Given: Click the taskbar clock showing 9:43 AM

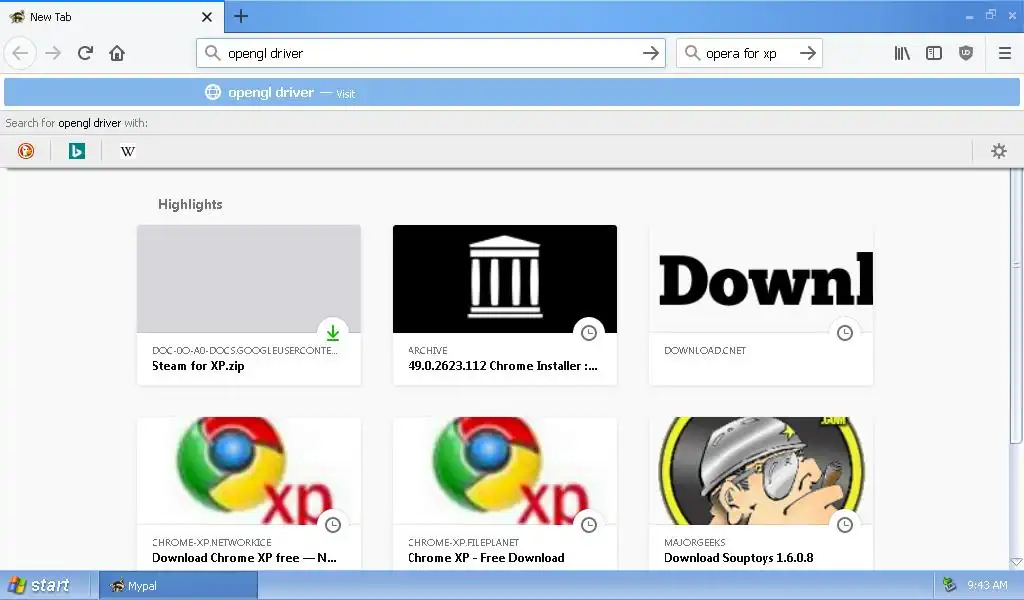Looking at the screenshot, I should click(x=987, y=585).
